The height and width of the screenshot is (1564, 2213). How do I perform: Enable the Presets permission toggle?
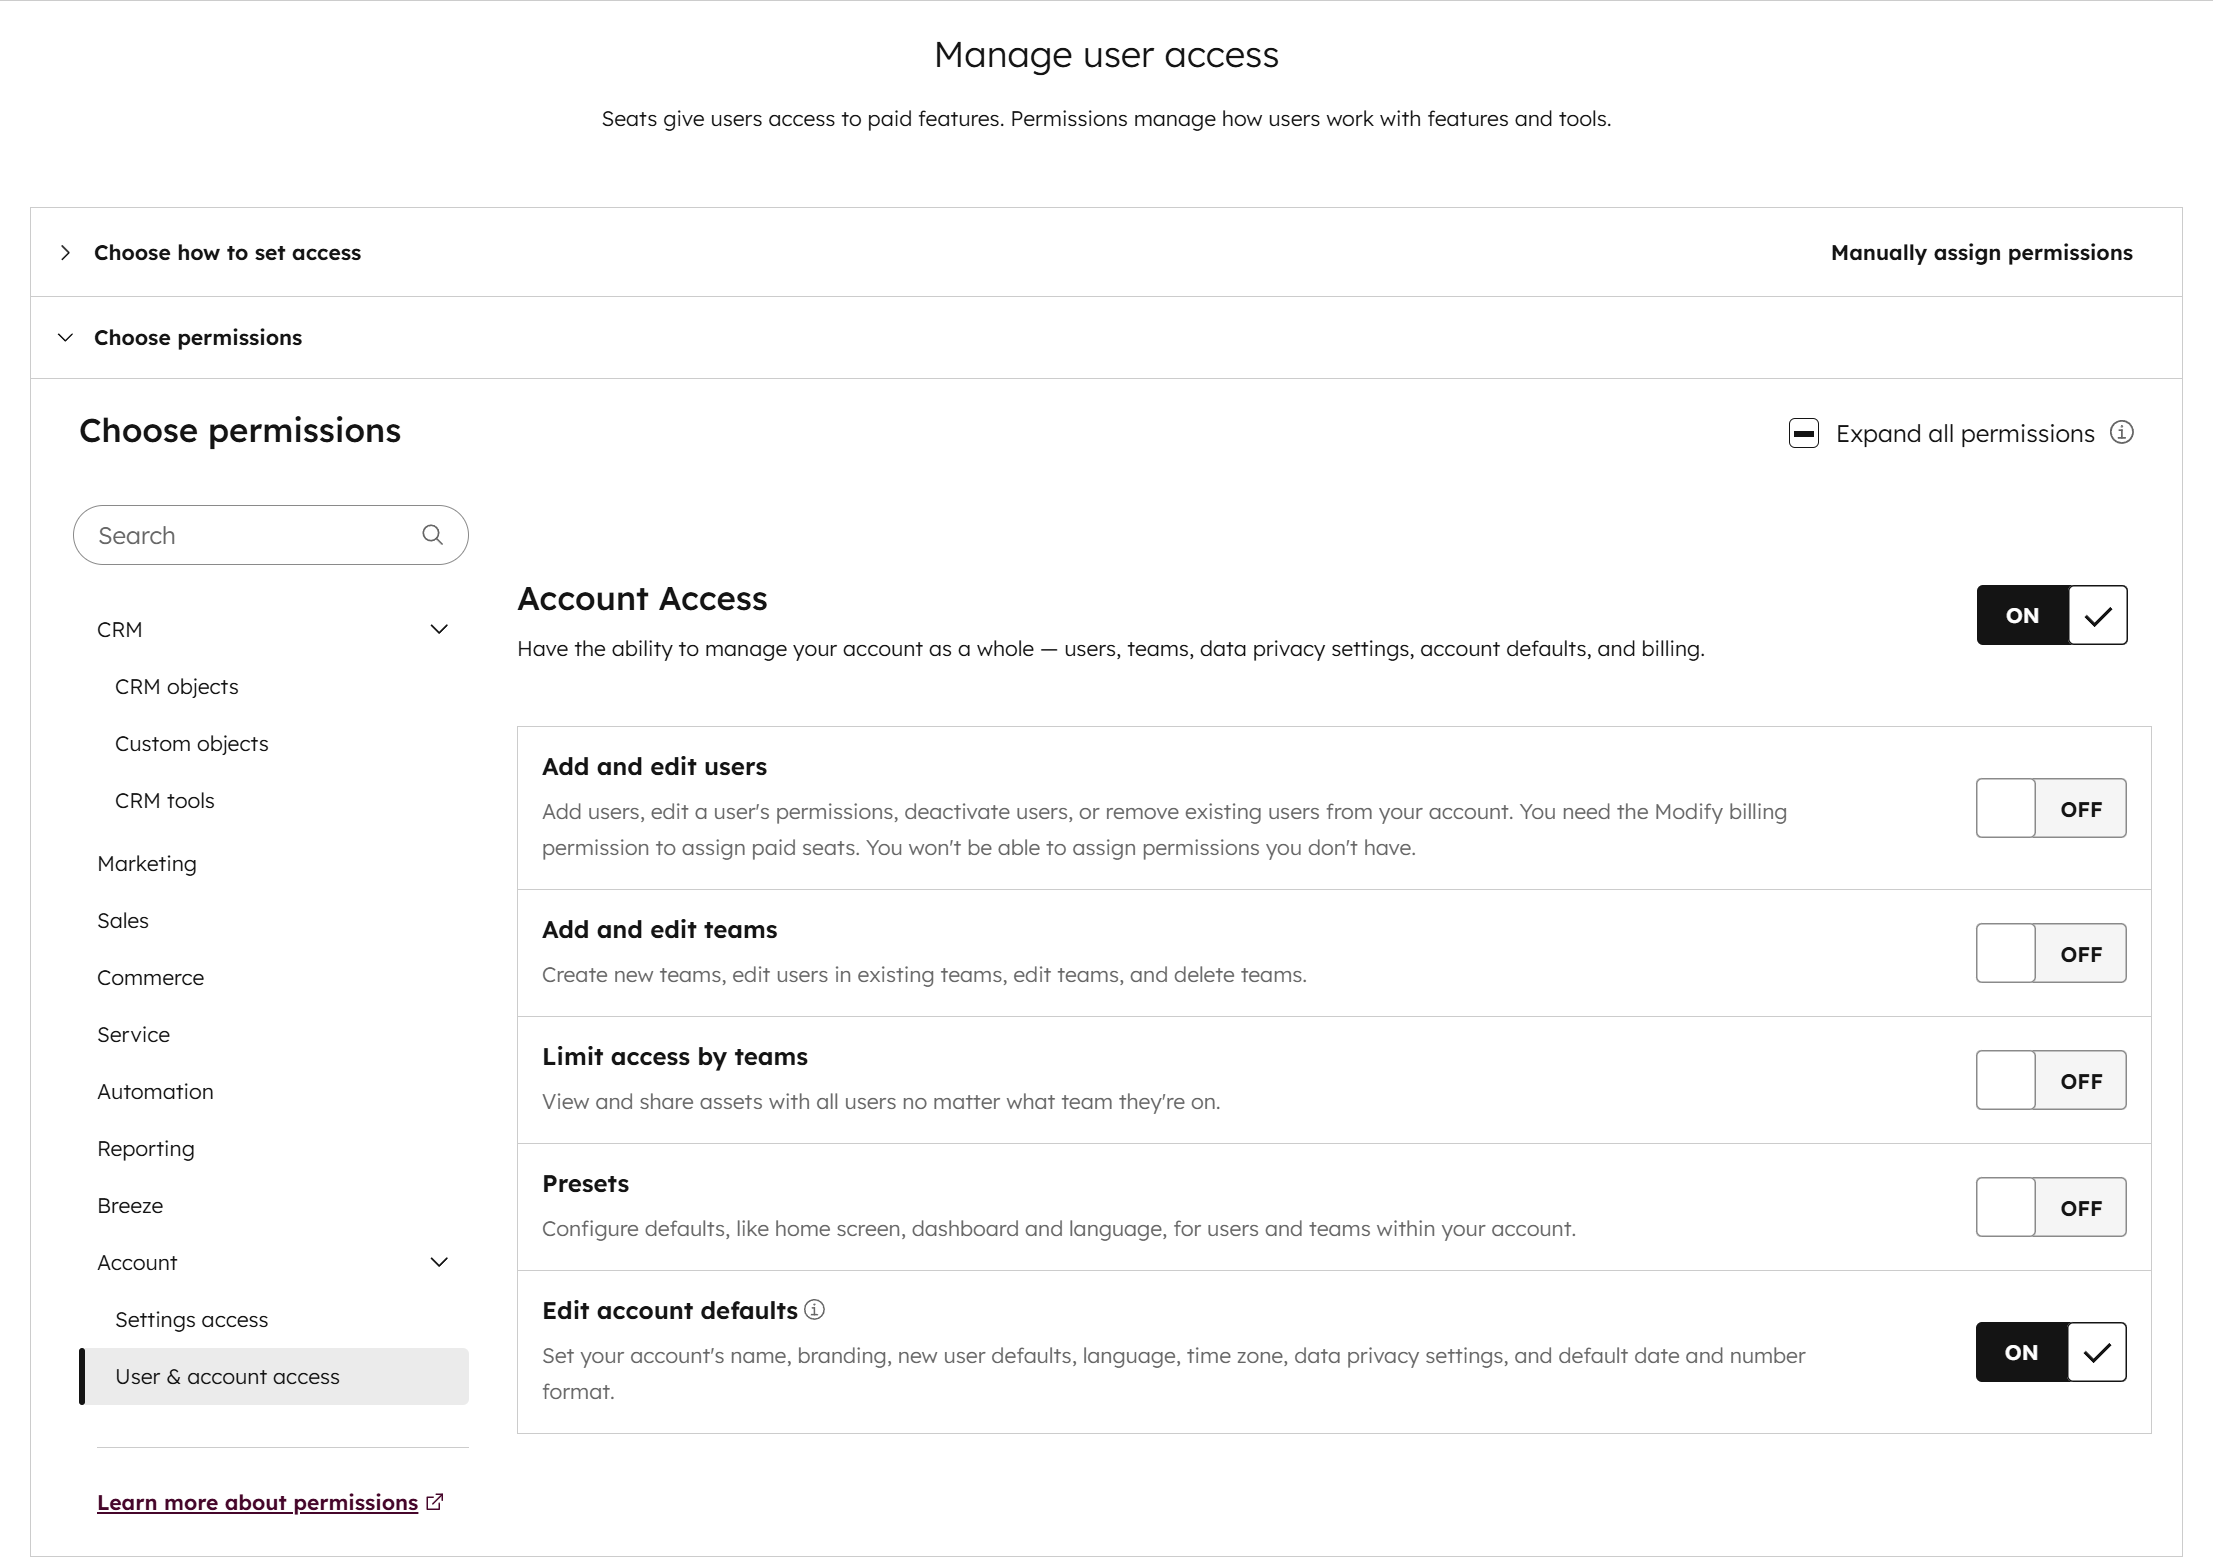coord(2050,1207)
